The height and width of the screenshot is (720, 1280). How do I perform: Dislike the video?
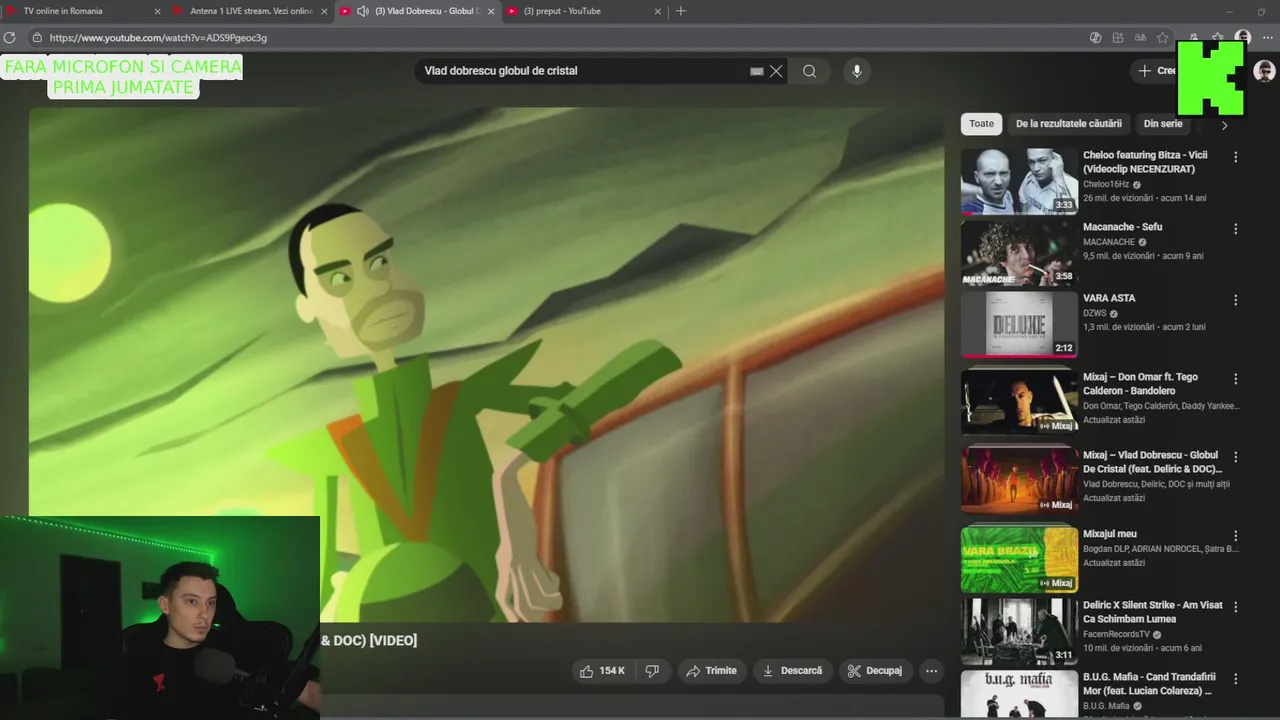coord(652,671)
